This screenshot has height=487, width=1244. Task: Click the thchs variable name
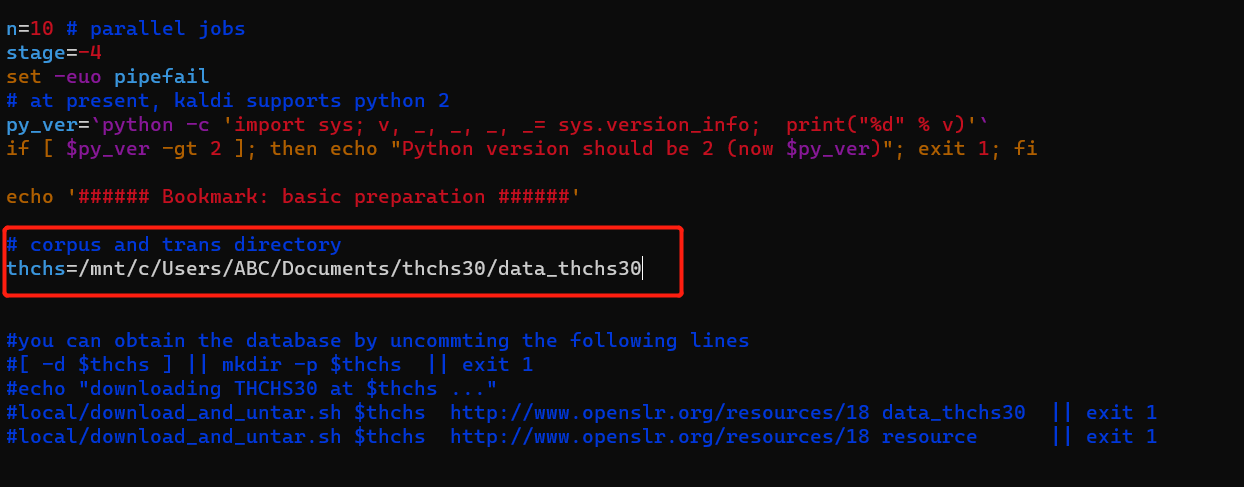coord(36,268)
